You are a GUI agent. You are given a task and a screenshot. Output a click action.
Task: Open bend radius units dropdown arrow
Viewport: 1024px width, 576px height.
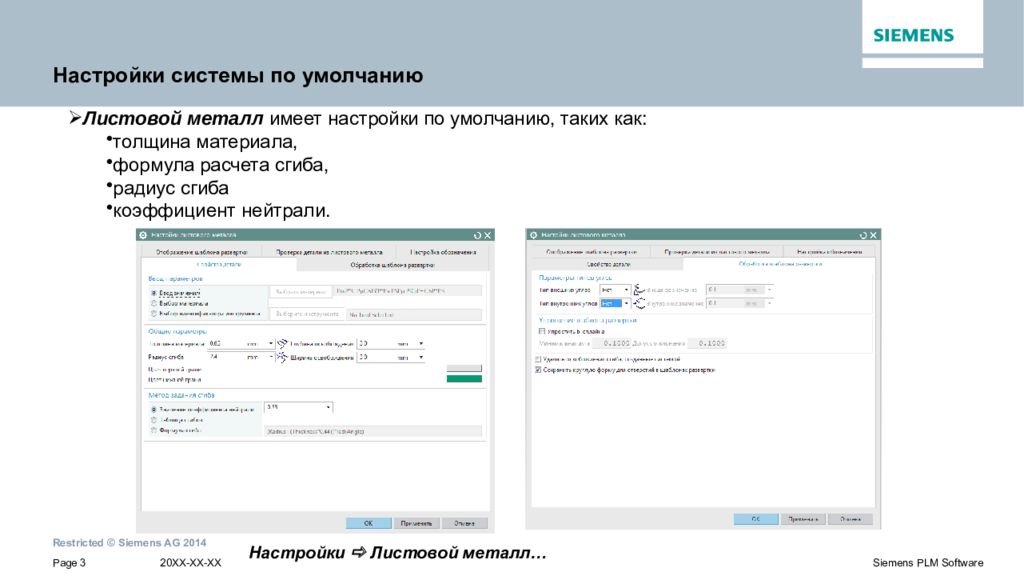pyautogui.click(x=270, y=357)
